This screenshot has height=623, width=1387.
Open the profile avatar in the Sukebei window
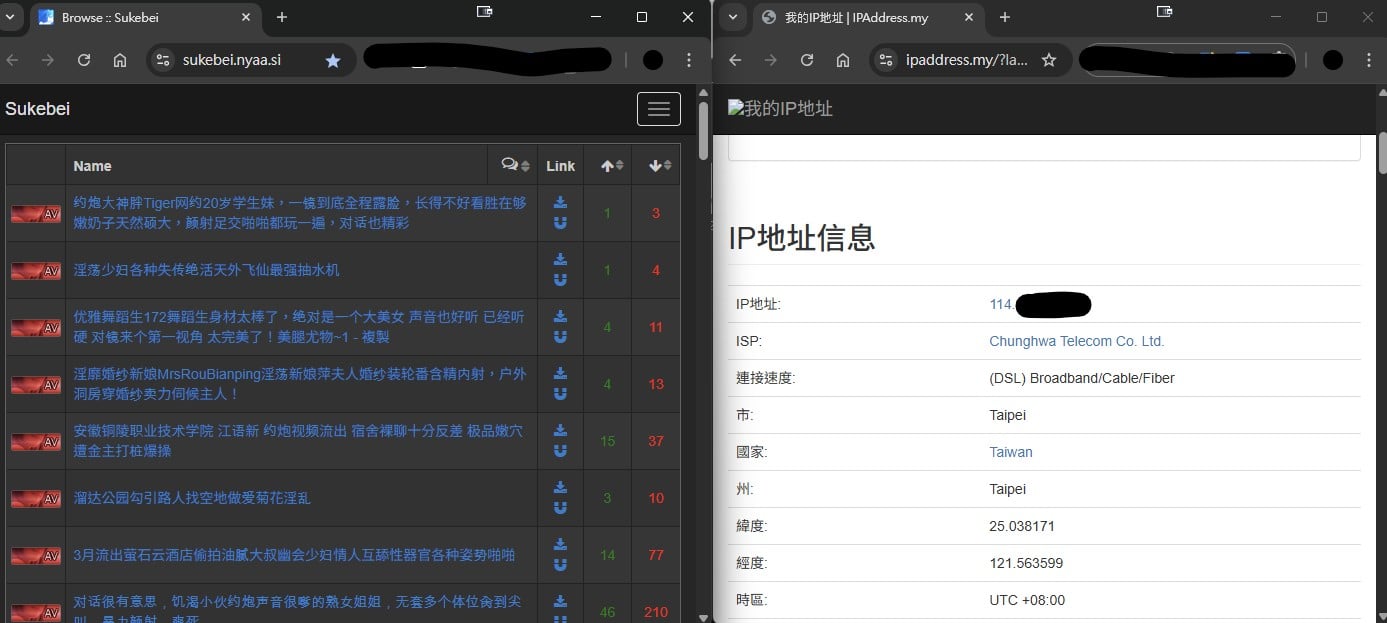point(653,60)
